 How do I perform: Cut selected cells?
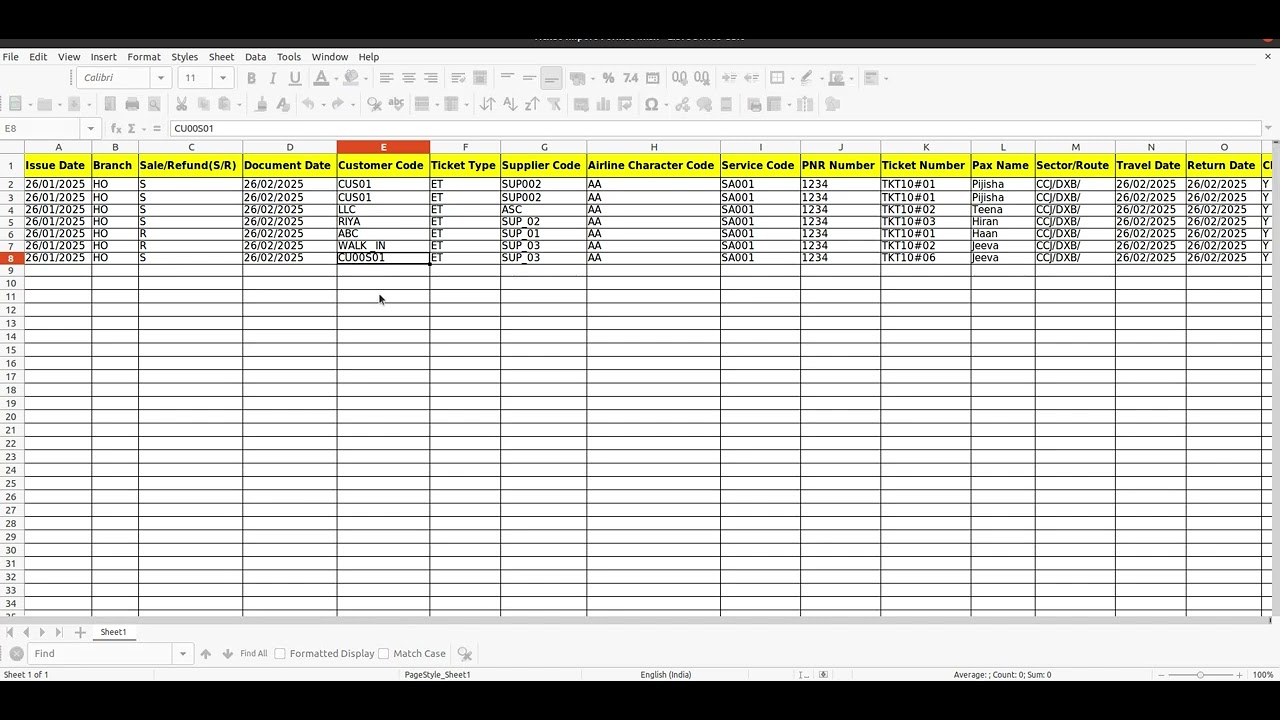181,104
